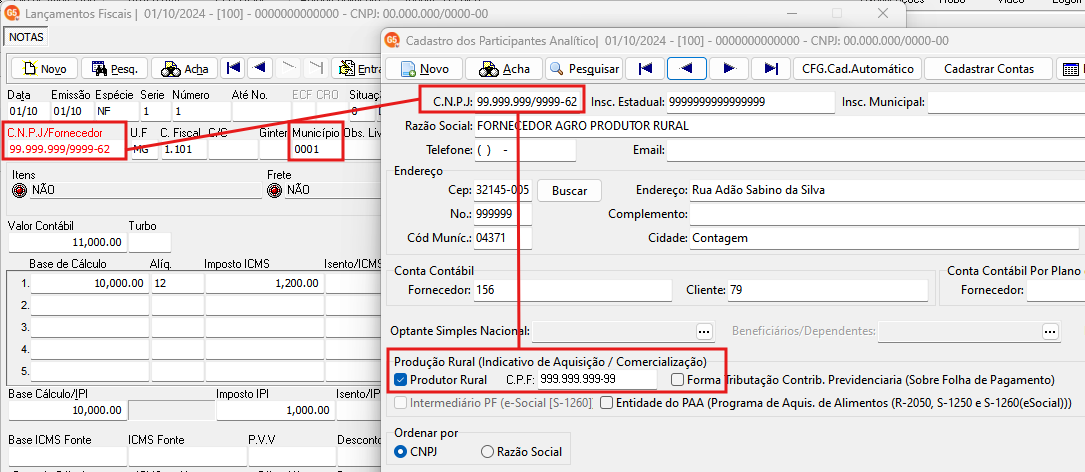
Task: Enable Forma Tributação Contrib. Previdenciaria checkbox
Action: [x=677, y=380]
